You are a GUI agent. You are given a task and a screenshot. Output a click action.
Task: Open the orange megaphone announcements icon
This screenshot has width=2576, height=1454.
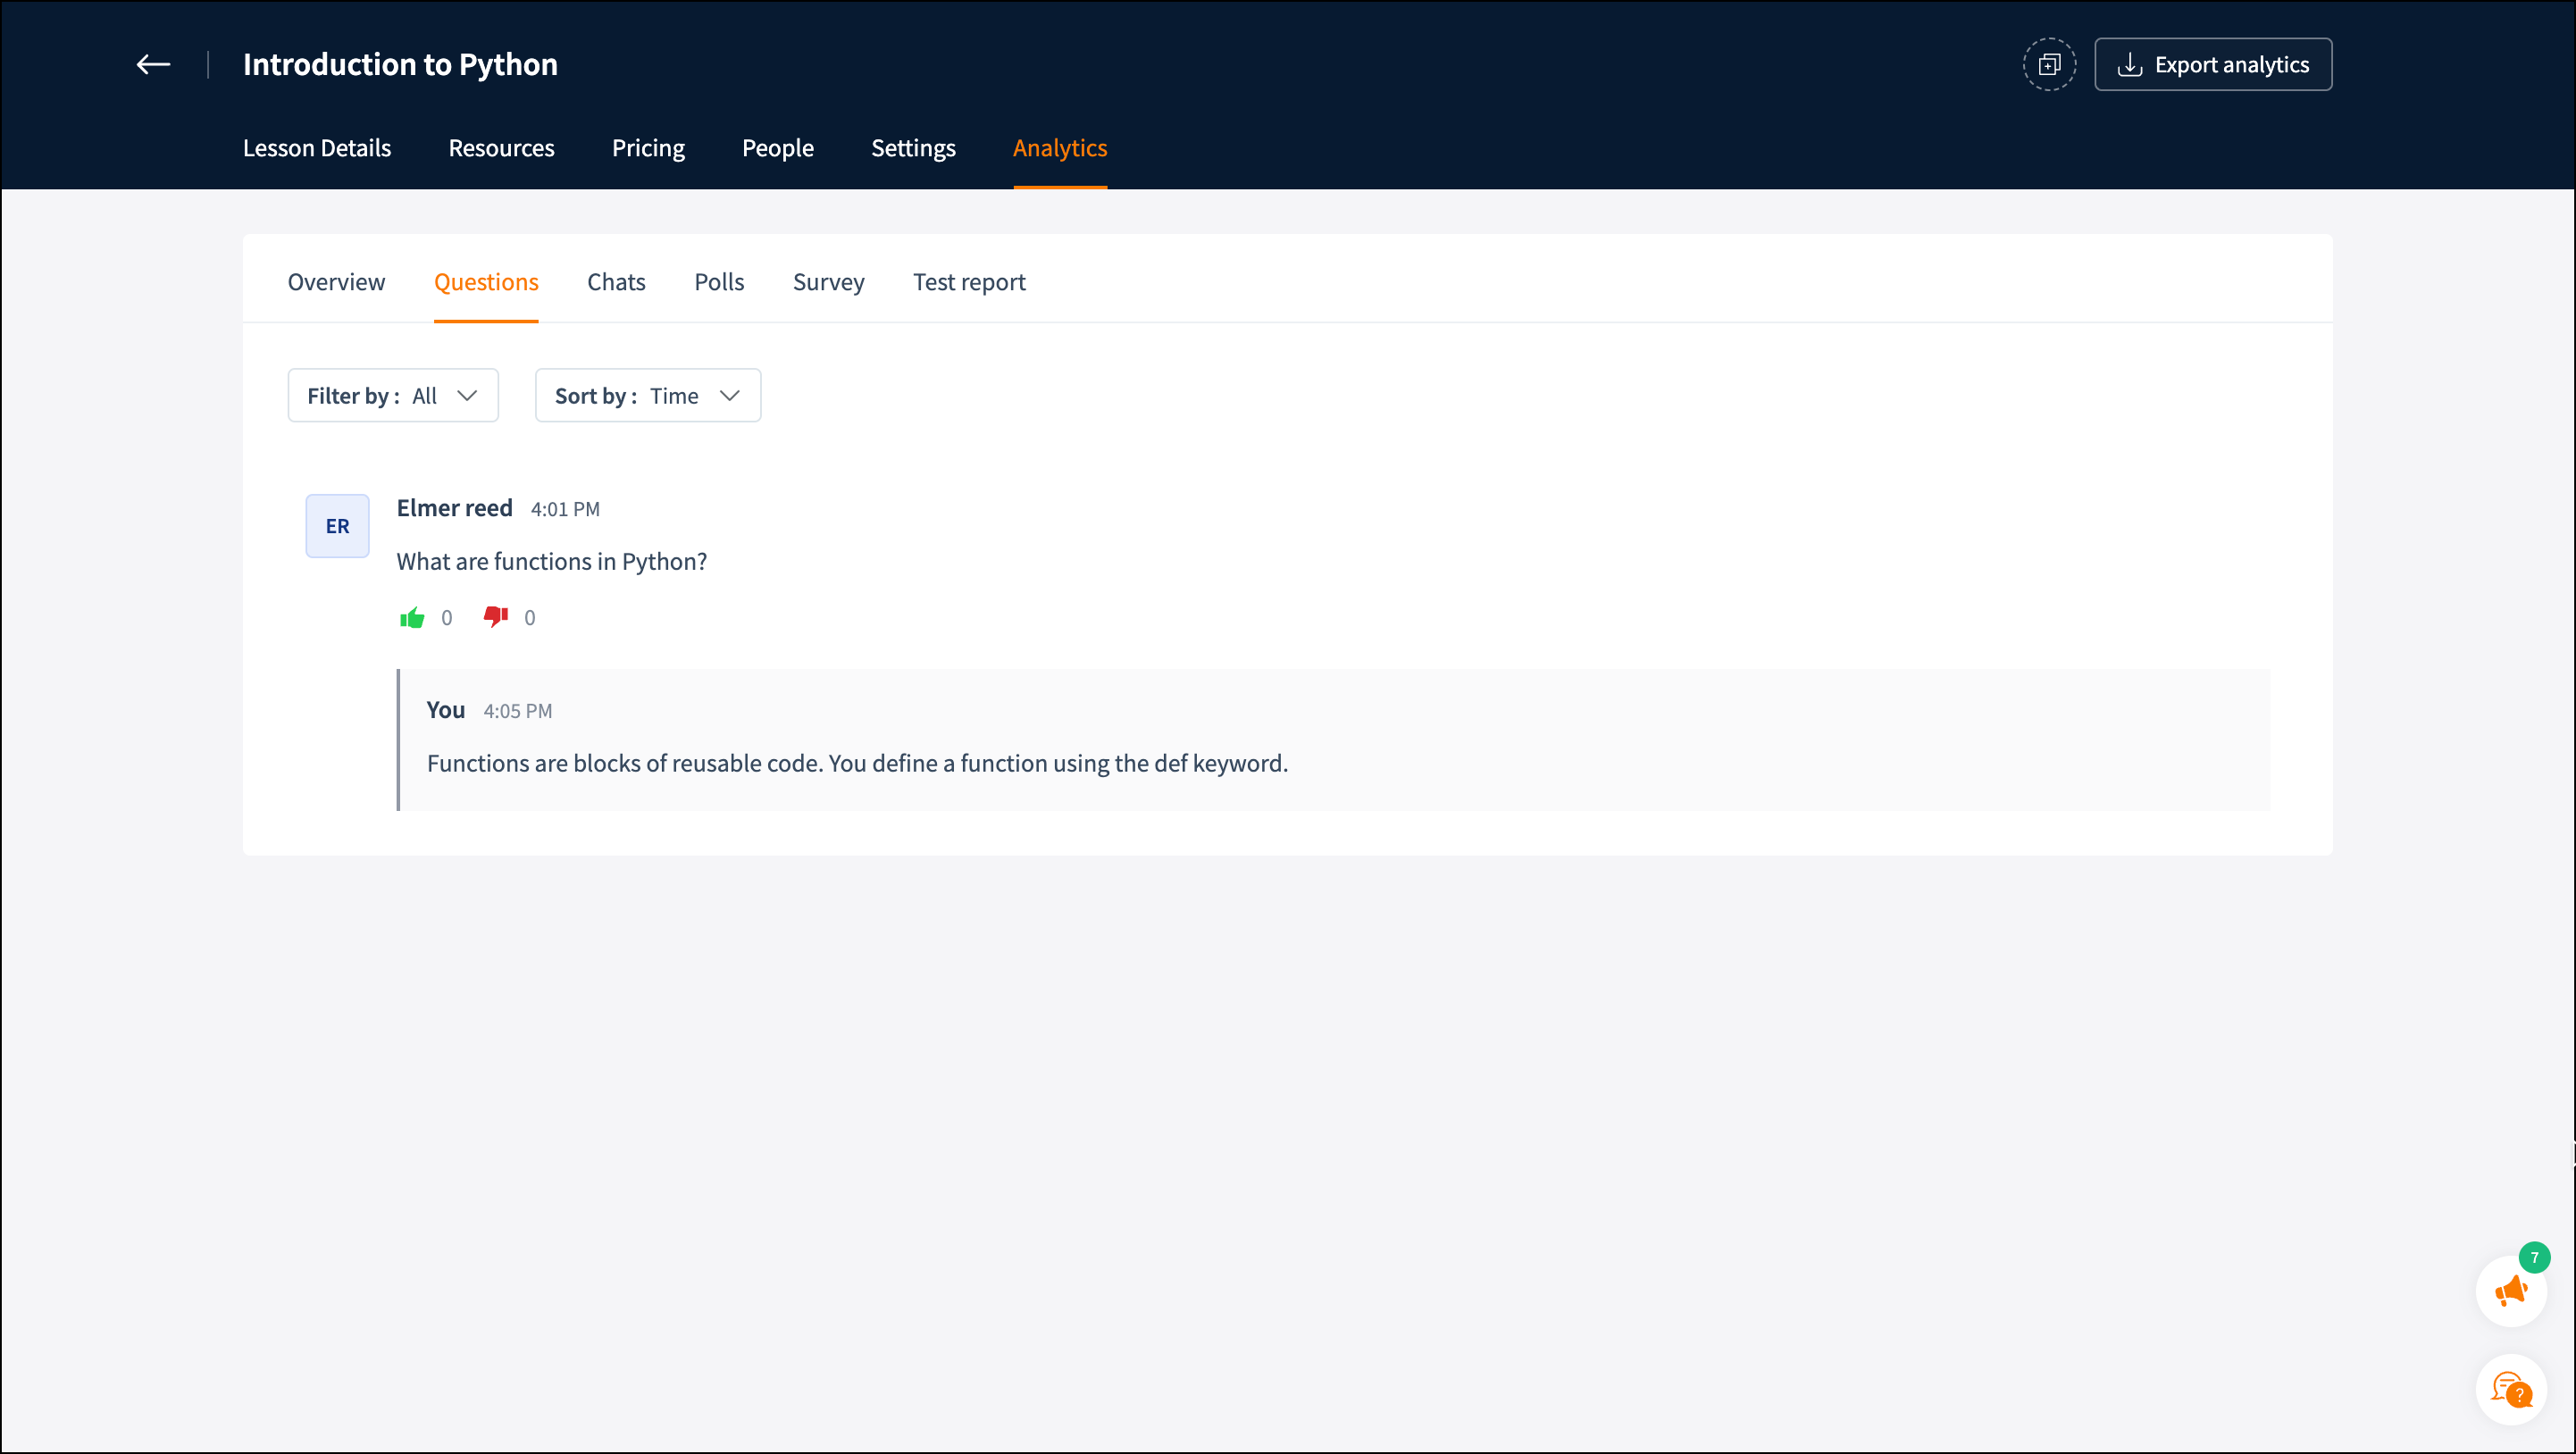click(2510, 1291)
